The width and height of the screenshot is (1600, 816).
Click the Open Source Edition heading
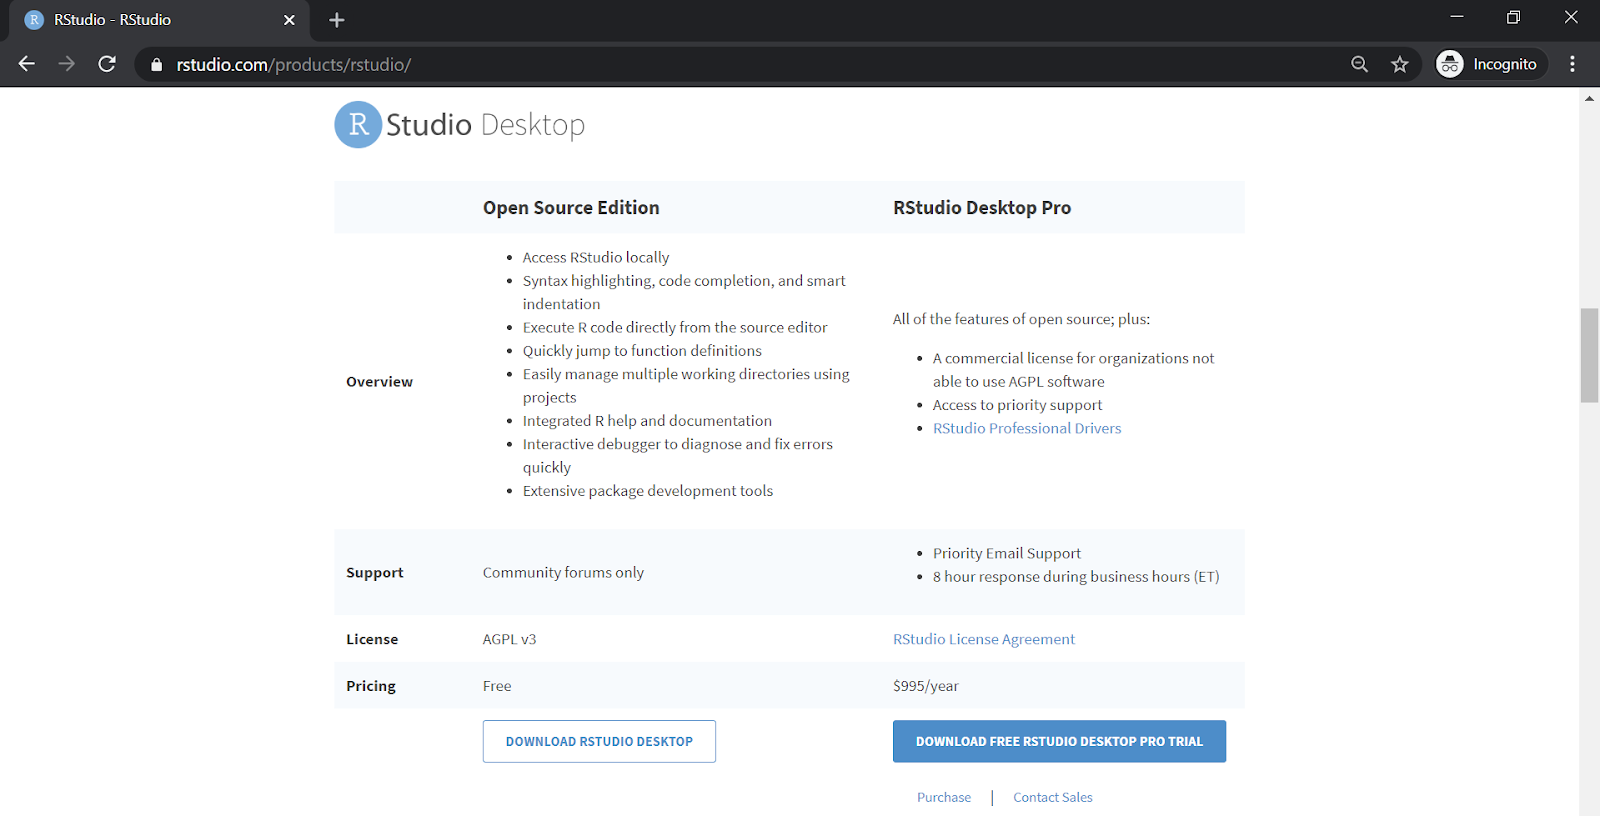[571, 208]
